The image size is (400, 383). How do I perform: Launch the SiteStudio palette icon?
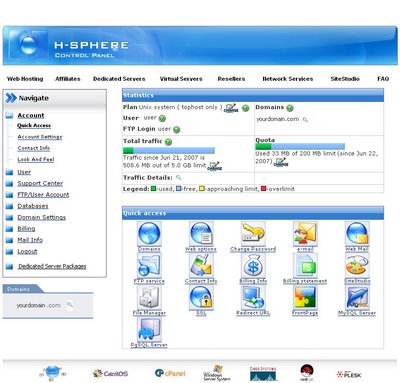click(x=357, y=266)
